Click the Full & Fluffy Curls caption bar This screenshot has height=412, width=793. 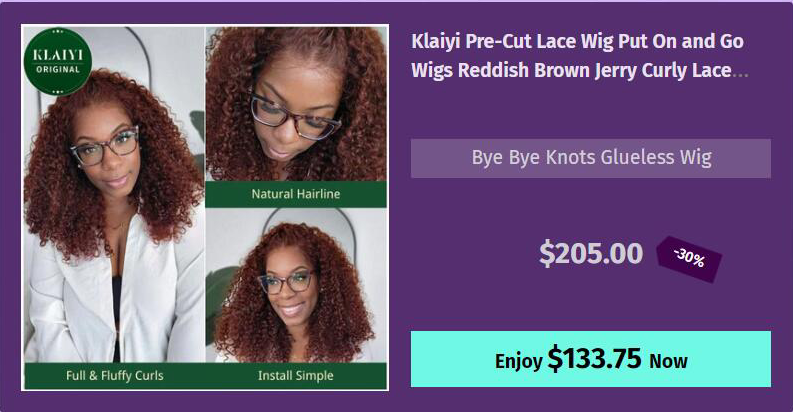114,376
